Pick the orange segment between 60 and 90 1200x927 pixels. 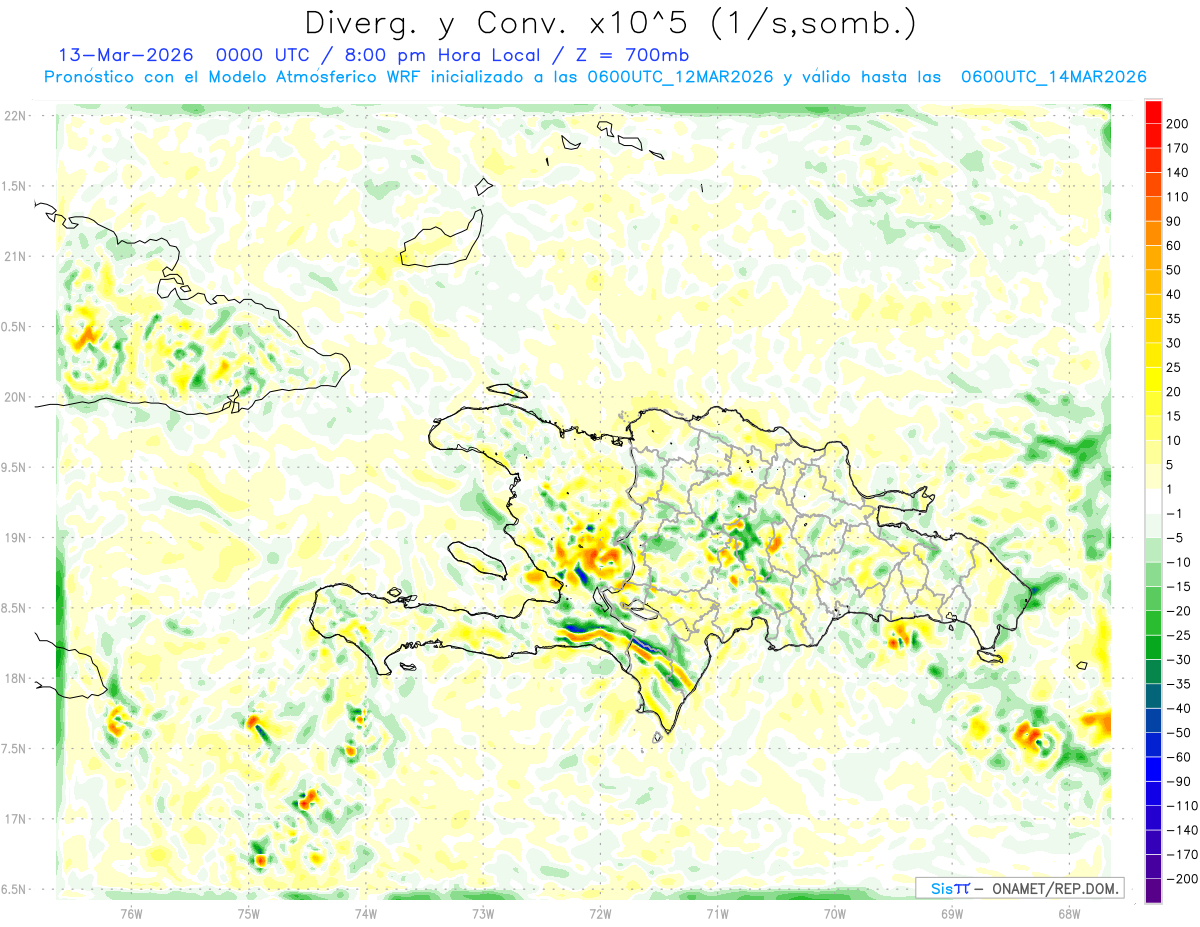(x=1153, y=233)
